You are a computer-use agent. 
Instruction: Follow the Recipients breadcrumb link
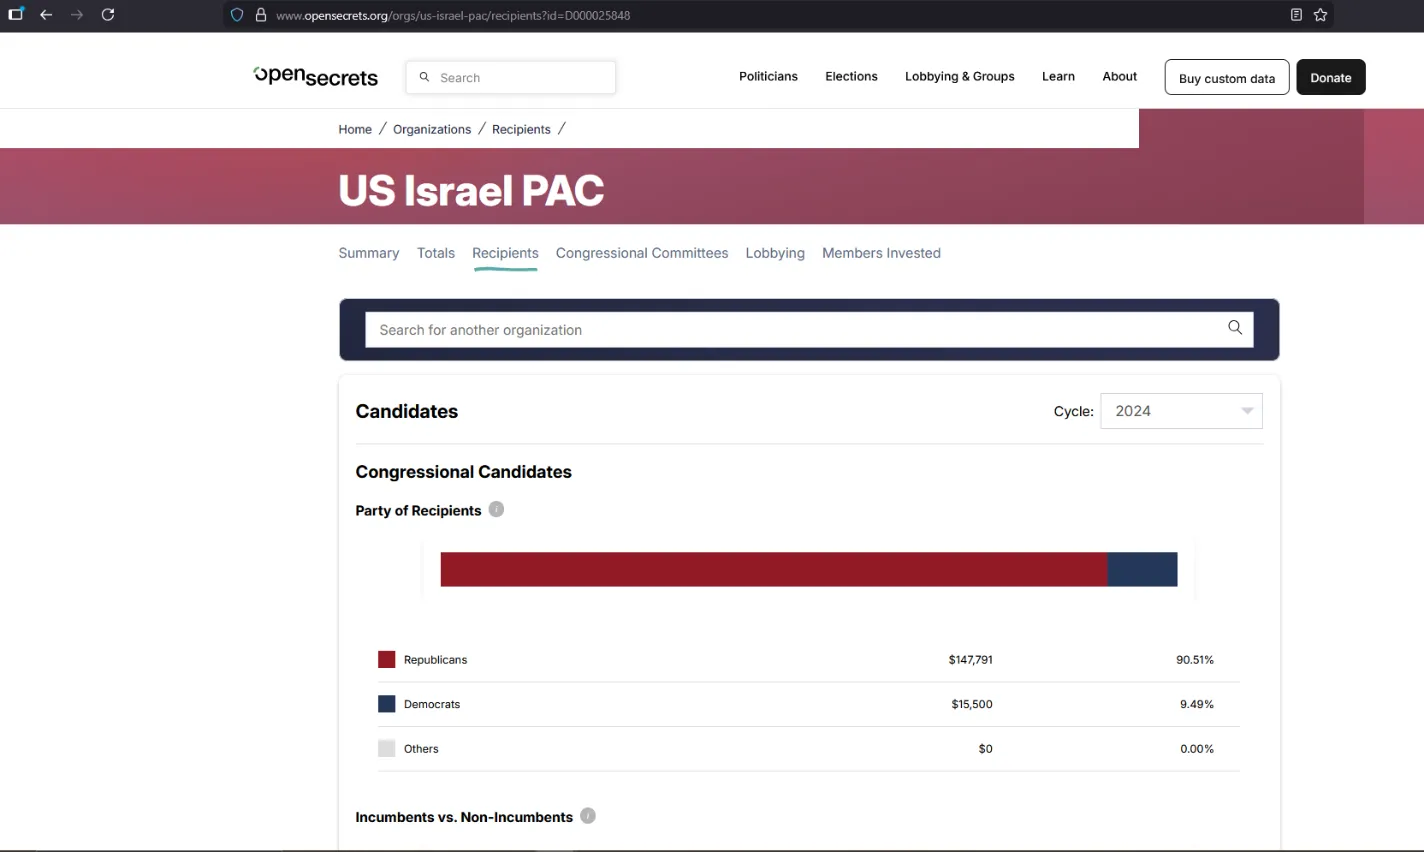[521, 129]
